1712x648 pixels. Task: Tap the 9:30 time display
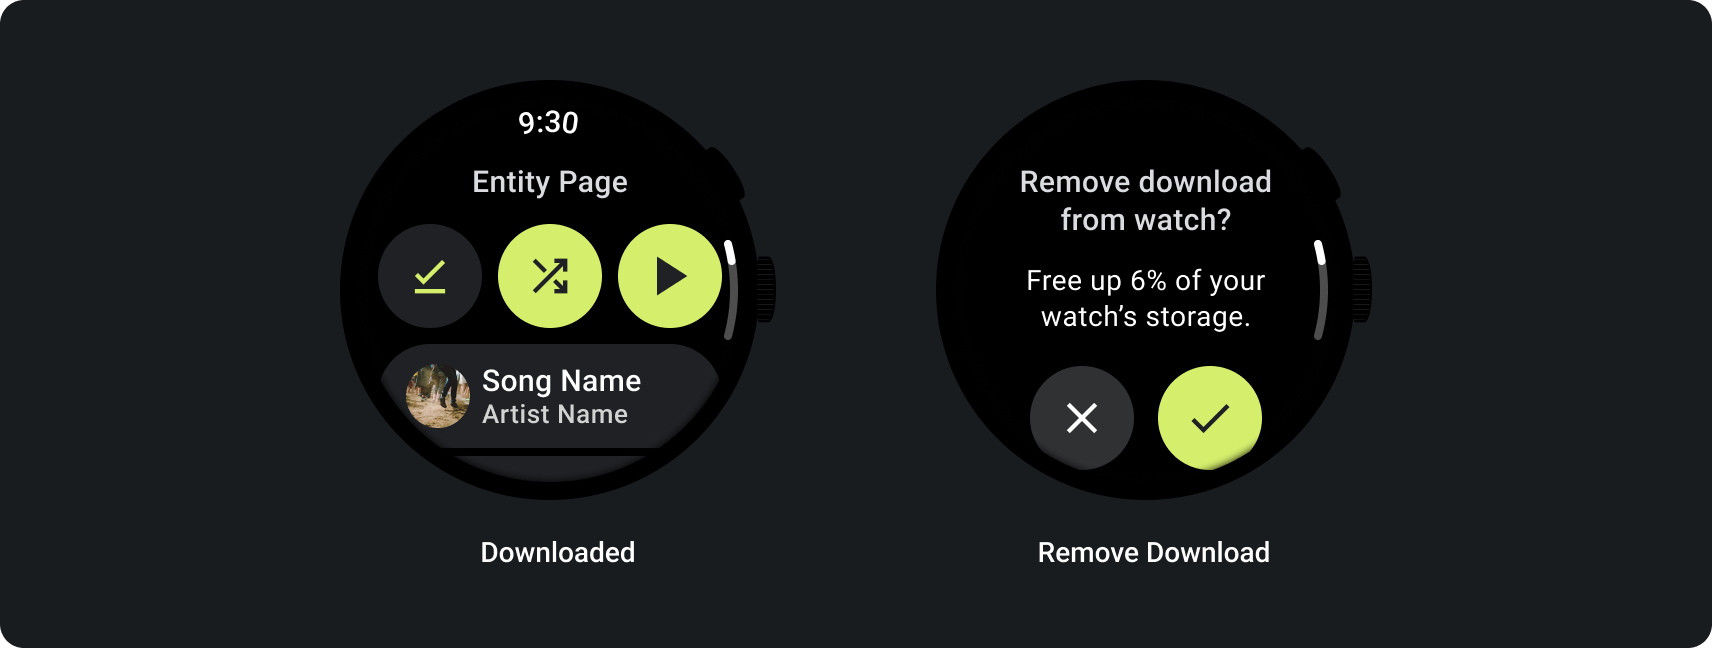548,123
